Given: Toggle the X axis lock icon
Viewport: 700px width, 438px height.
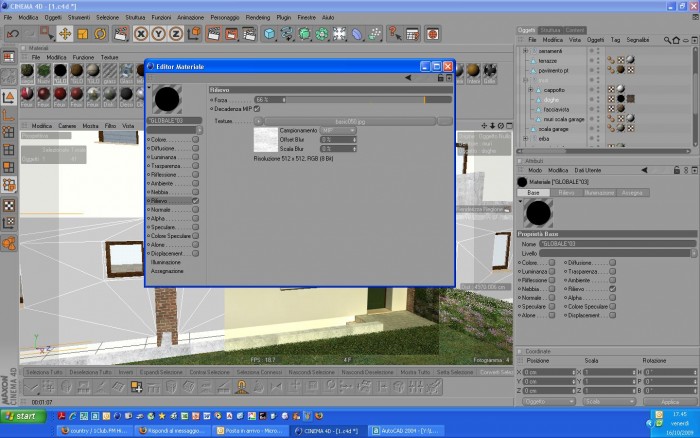Looking at the screenshot, I should [141, 34].
